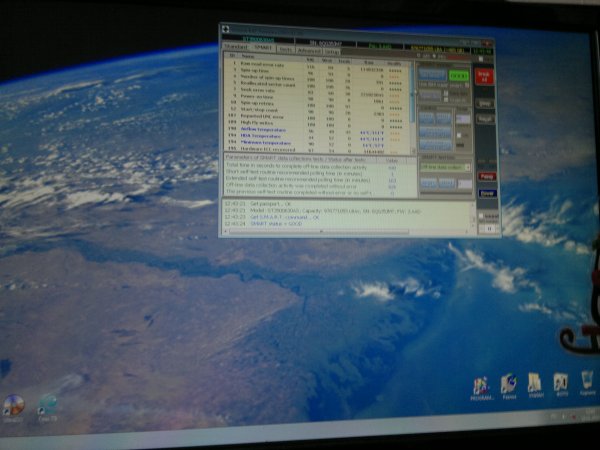The height and width of the screenshot is (450, 600).
Task: Open the Tests tab
Action: (x=285, y=48)
